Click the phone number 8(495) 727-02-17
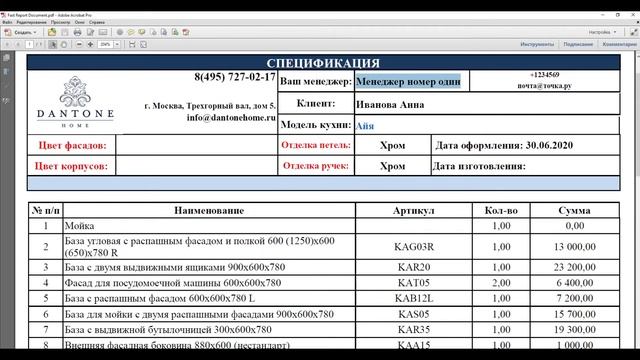 235,77
